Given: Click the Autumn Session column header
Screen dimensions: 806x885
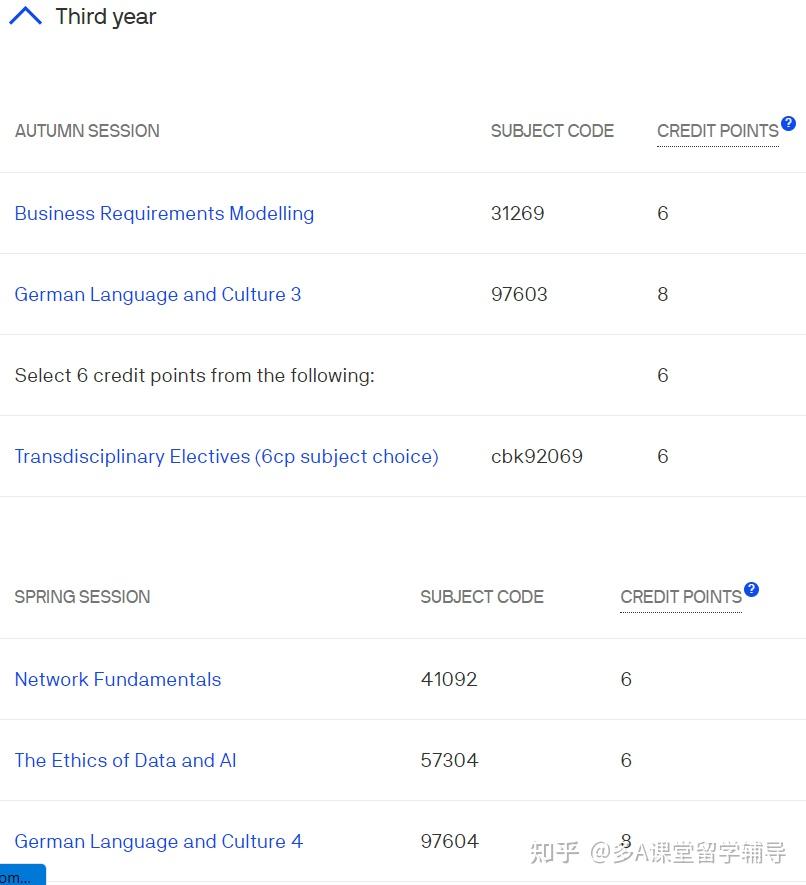Looking at the screenshot, I should pyautogui.click(x=87, y=131).
